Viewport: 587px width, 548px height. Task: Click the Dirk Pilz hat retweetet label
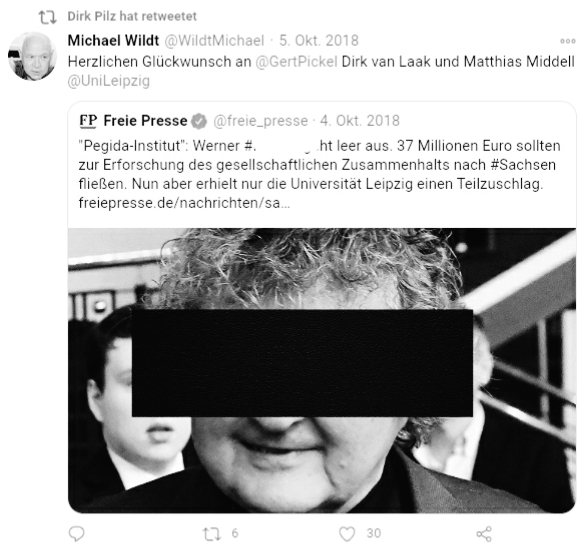132,16
